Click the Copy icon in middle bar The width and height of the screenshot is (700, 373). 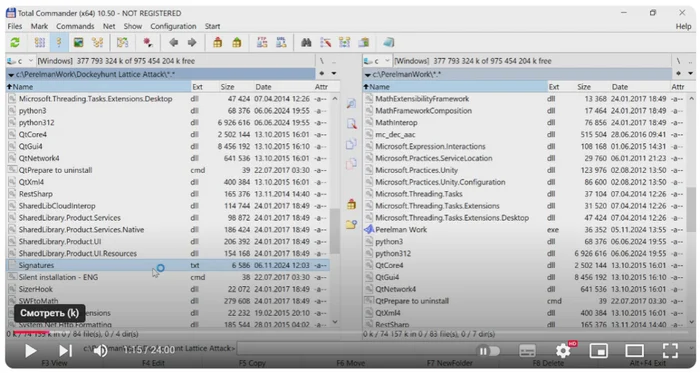click(351, 144)
